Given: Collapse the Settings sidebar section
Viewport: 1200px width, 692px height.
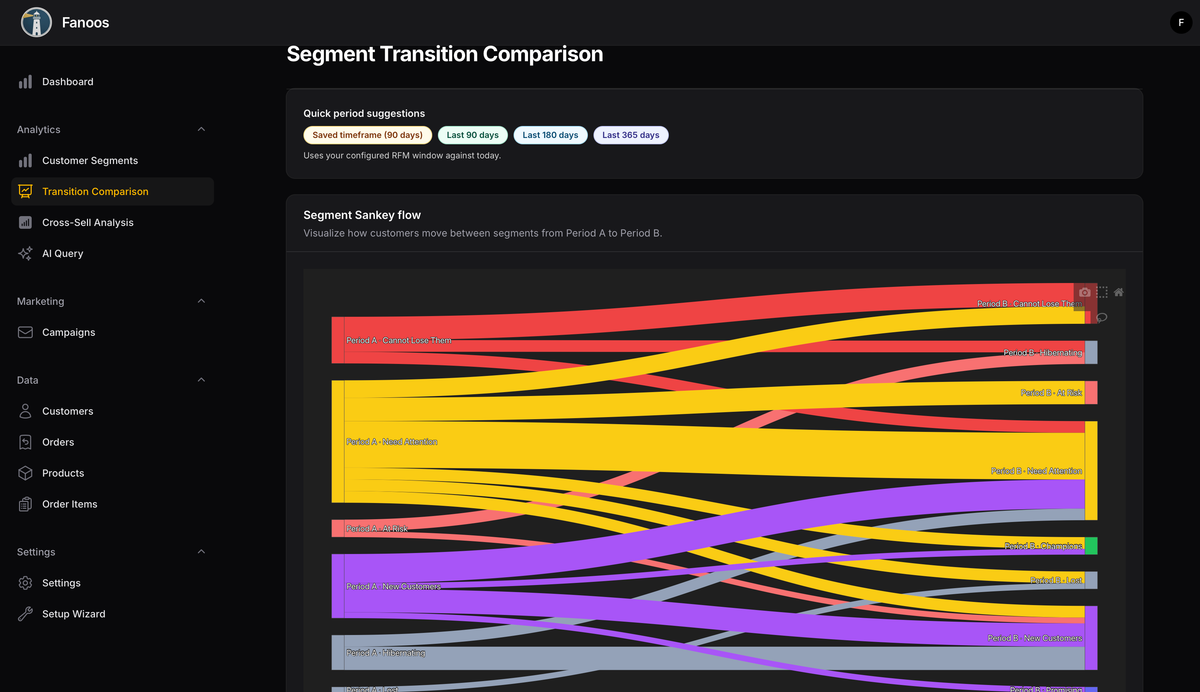Looking at the screenshot, I should pos(201,552).
